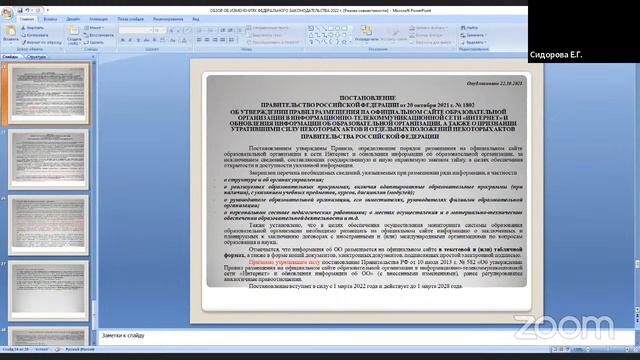Click the 'ПОСТАНОВЛЕНИЕ' heading on the slide

367,98
